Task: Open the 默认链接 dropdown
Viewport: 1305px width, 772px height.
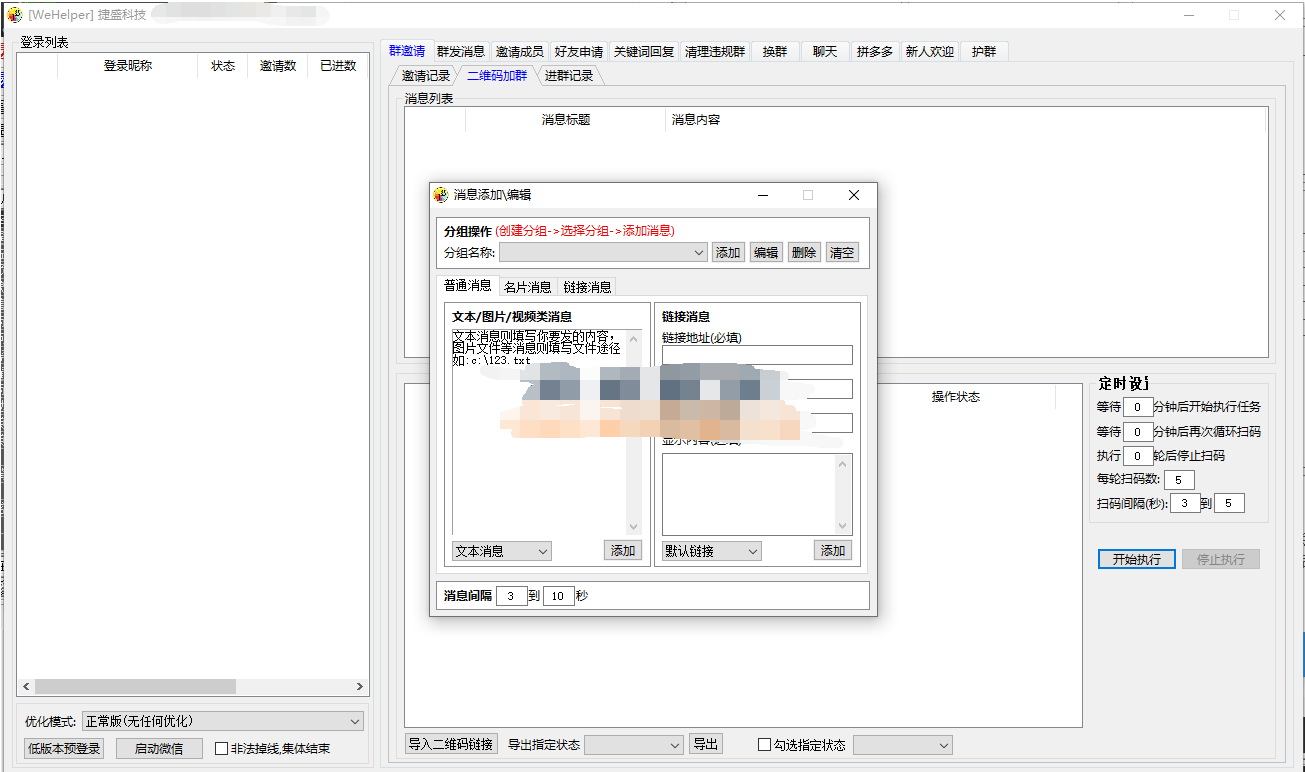Action: click(753, 551)
